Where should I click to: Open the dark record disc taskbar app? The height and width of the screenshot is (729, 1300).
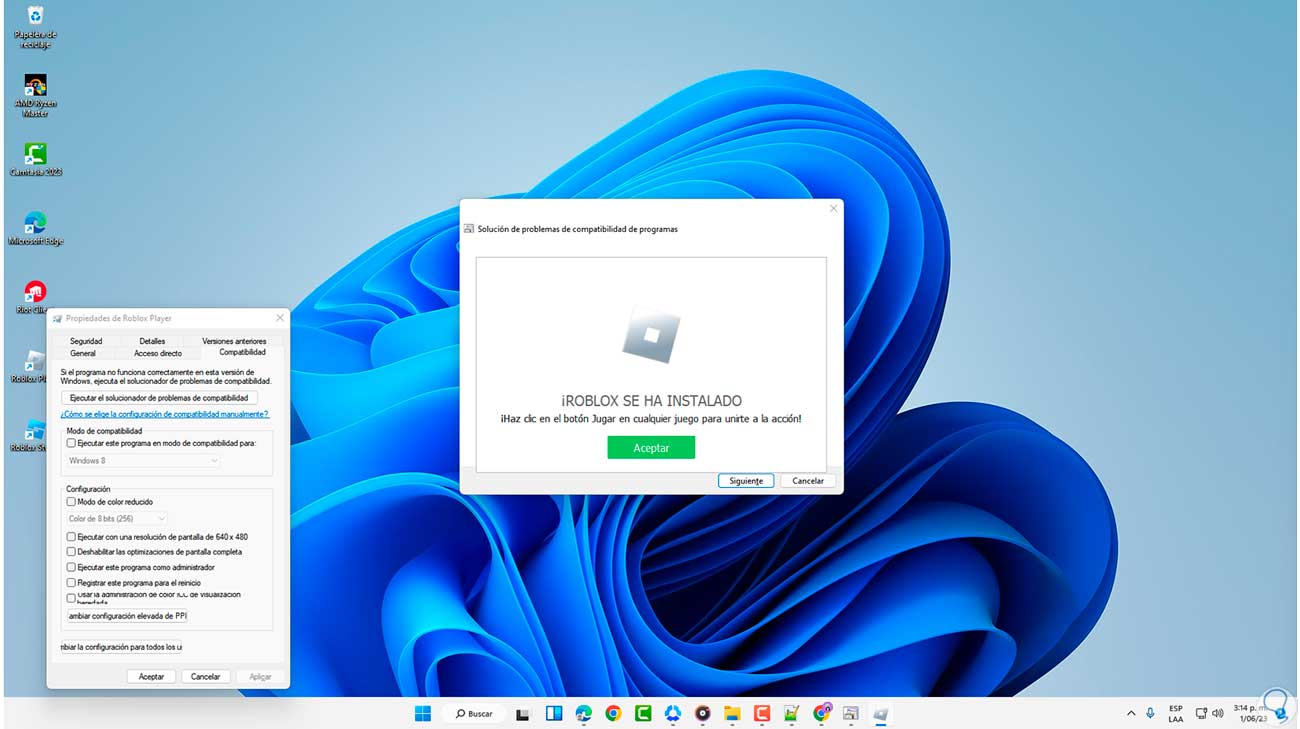pyautogui.click(x=702, y=713)
